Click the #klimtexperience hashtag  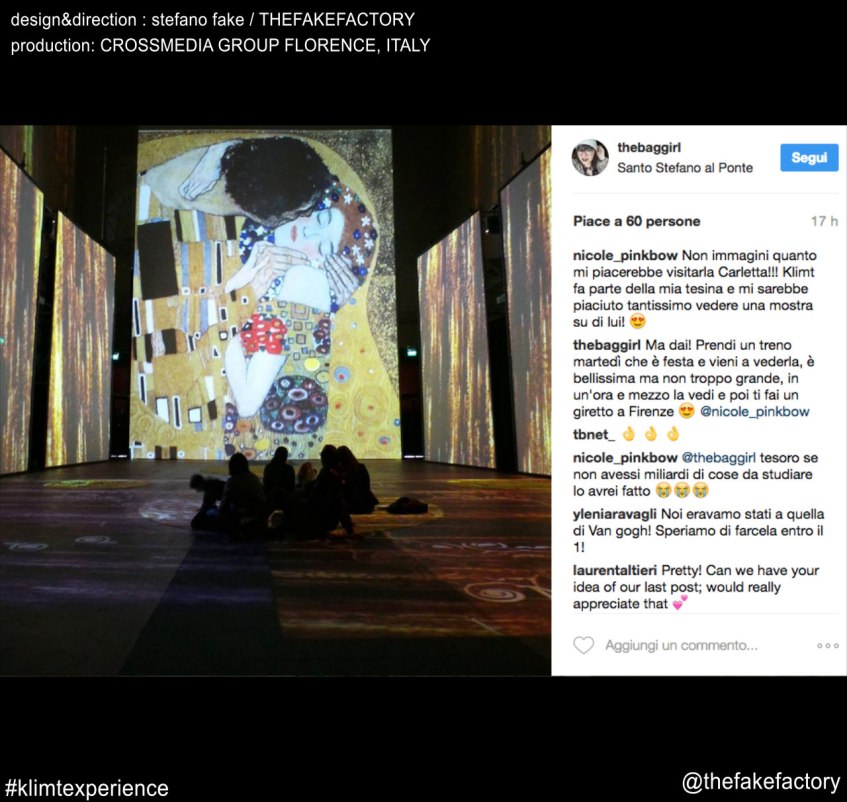[x=87, y=788]
